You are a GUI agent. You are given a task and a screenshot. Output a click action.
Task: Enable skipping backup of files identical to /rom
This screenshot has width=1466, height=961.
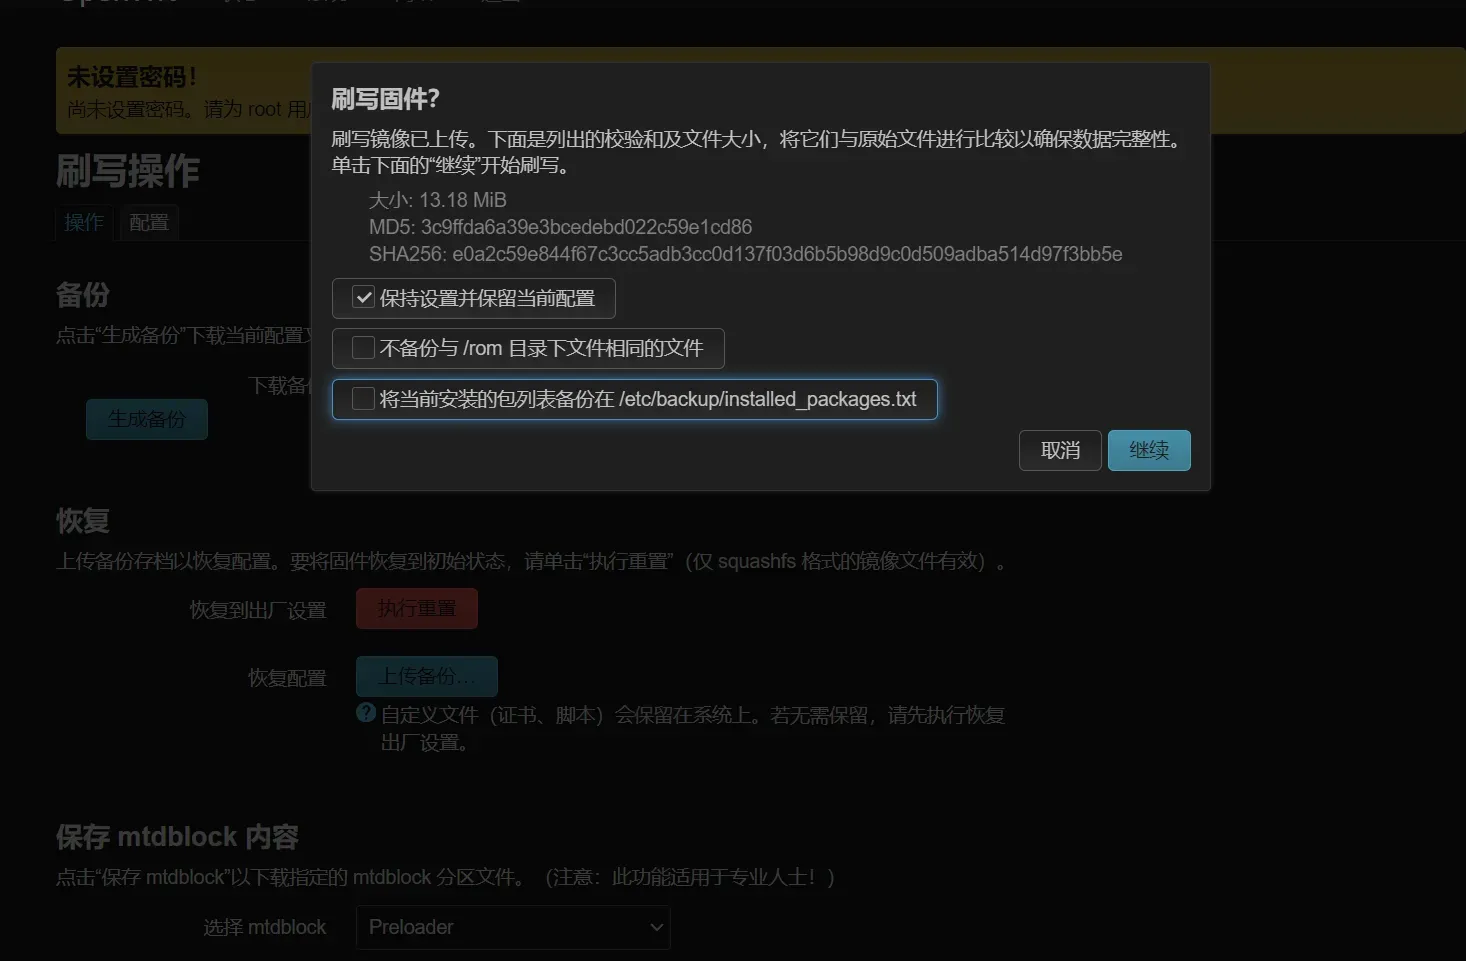[x=364, y=348]
